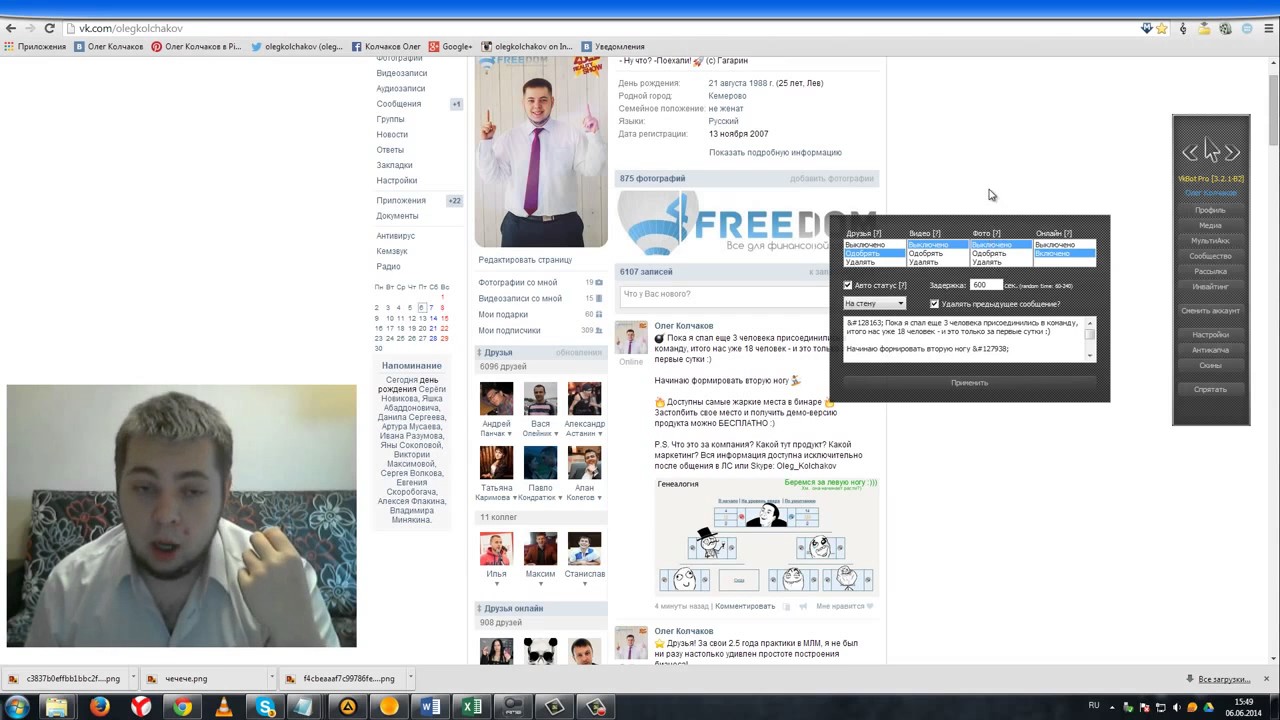The height and width of the screenshot is (720, 1280).
Task: Open Windows Start menu
Action: (x=17, y=707)
